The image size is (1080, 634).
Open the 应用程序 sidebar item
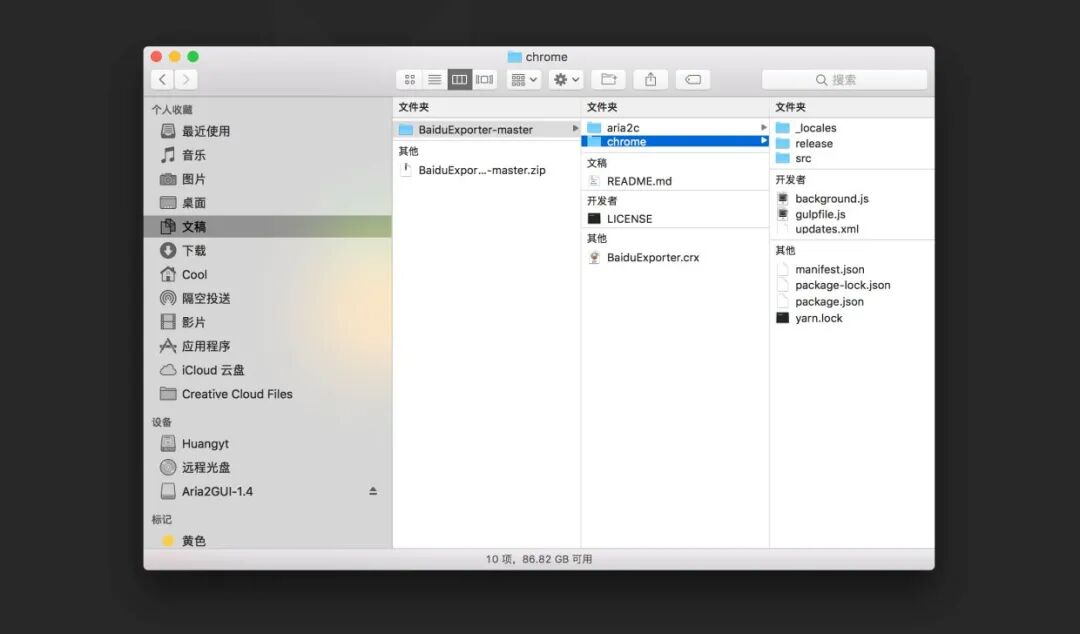point(206,346)
